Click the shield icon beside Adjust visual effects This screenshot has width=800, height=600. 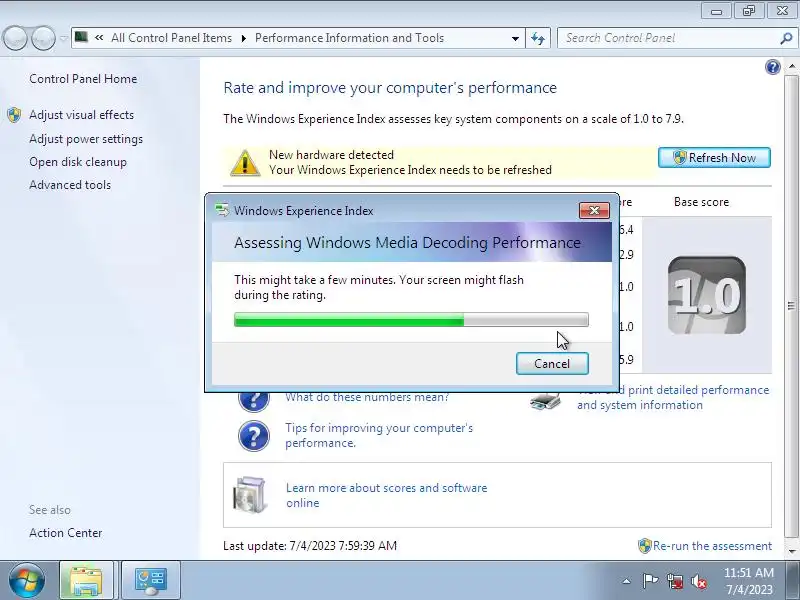14,115
